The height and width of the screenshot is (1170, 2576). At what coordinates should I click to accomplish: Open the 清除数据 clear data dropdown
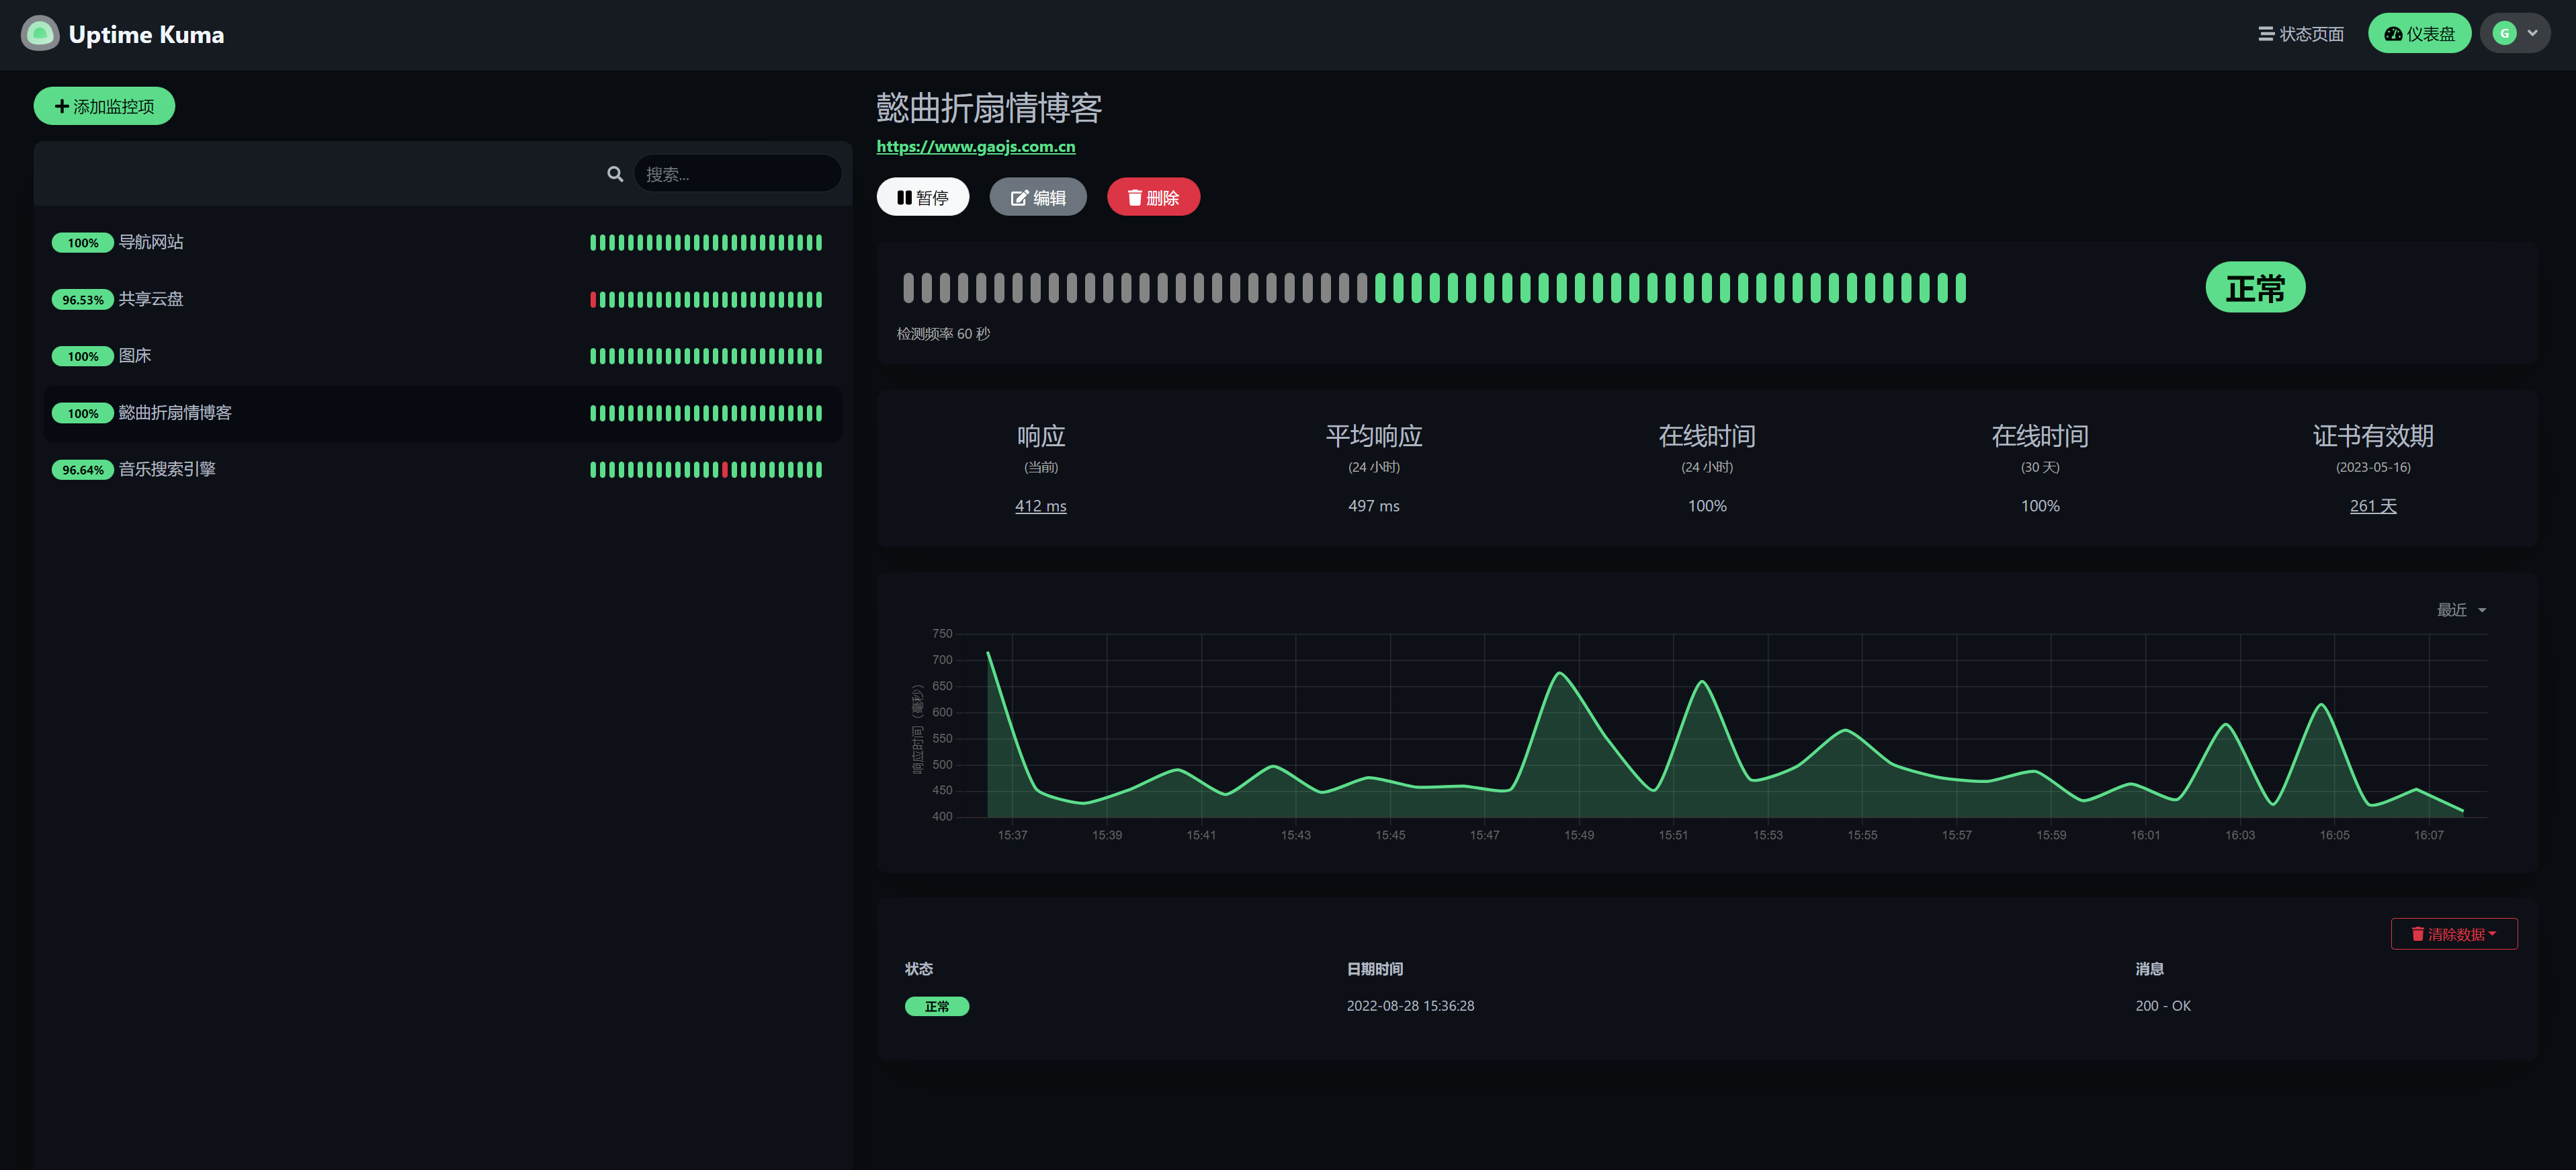2454,934
